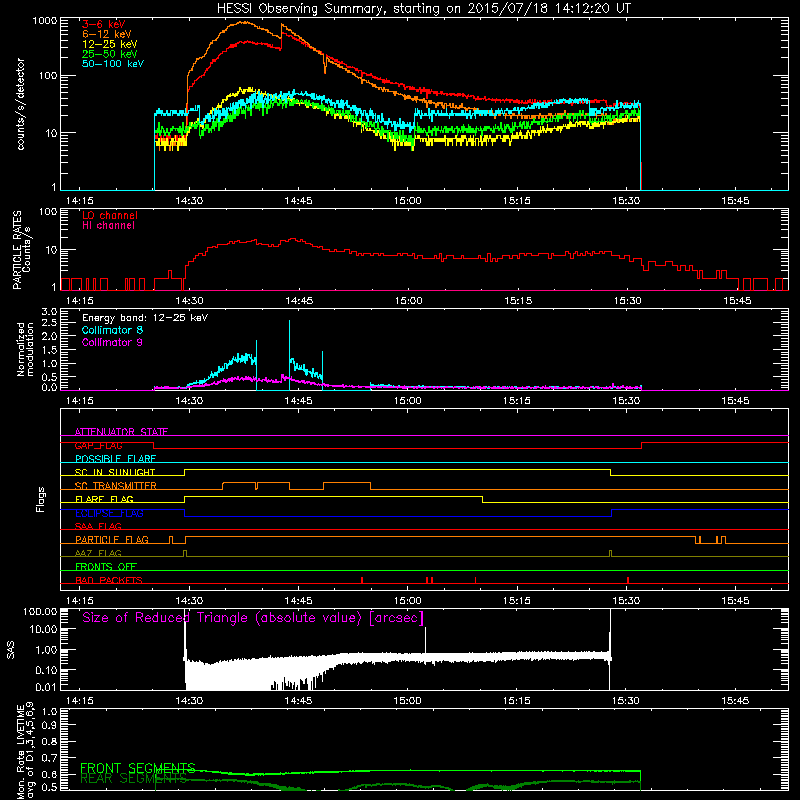Click the 0.01 tick on SAS axis
Image resolution: width=800 pixels, height=800 pixels.
[46, 687]
